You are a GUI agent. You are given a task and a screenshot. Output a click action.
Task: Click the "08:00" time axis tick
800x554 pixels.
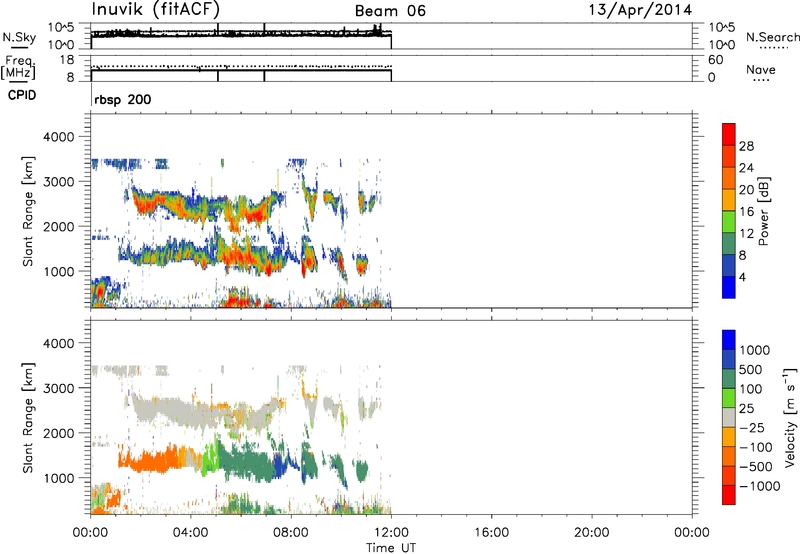pos(291,533)
